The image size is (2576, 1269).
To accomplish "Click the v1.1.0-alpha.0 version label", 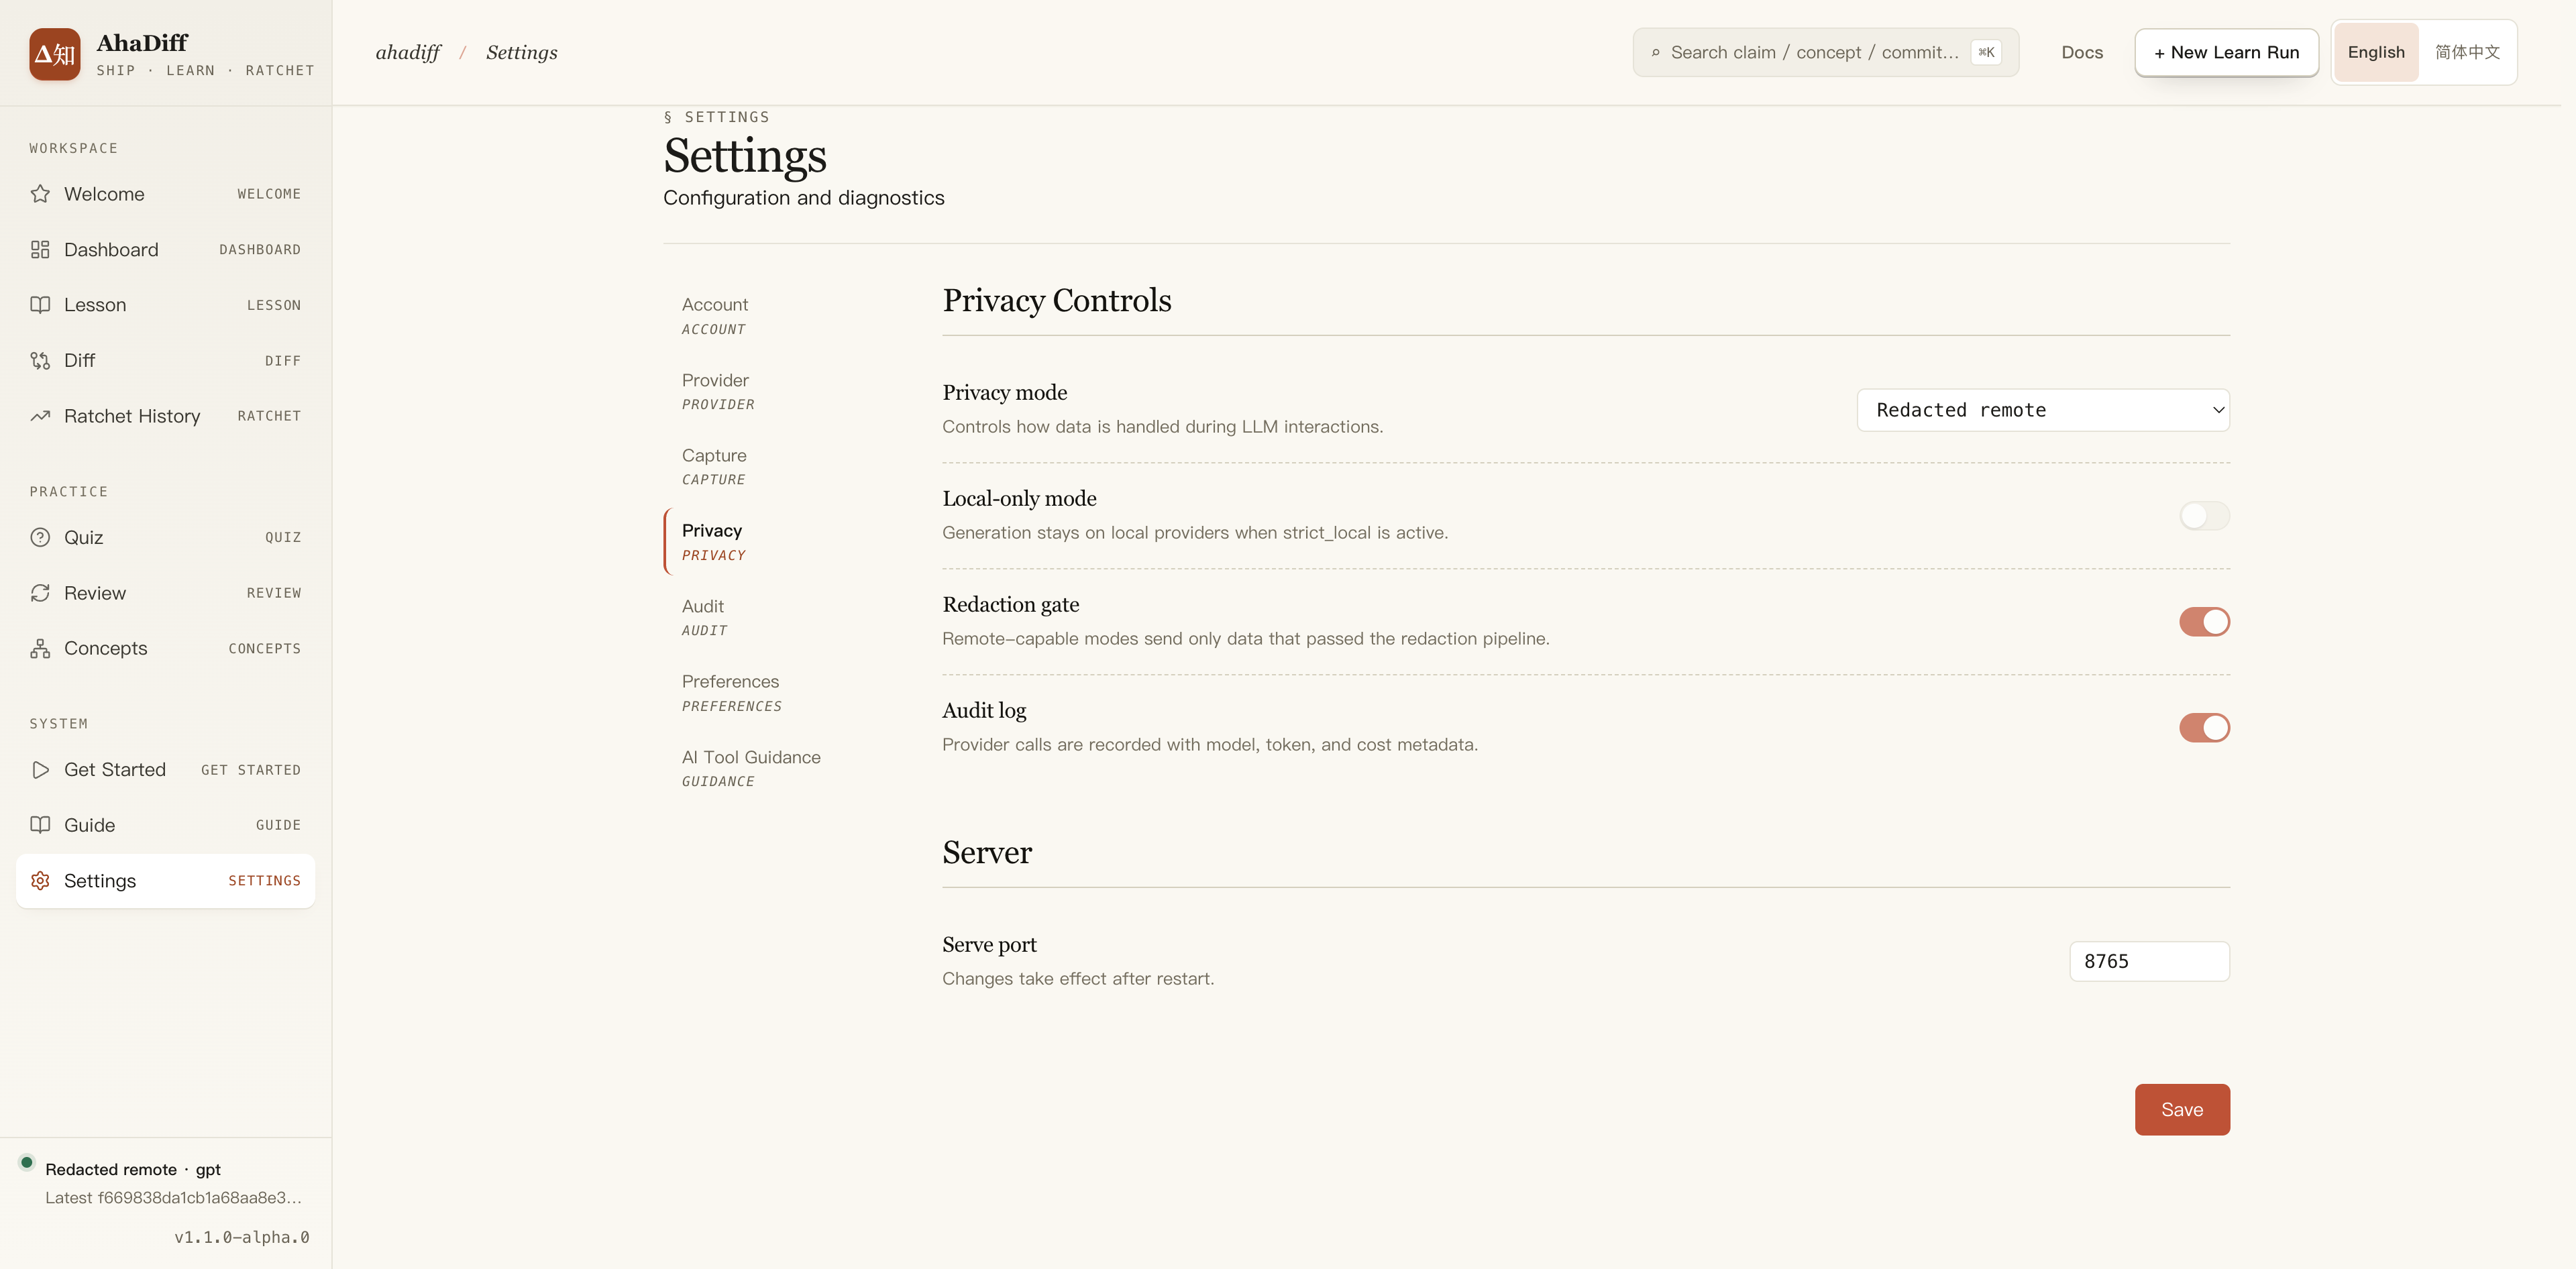I will 242,1237.
